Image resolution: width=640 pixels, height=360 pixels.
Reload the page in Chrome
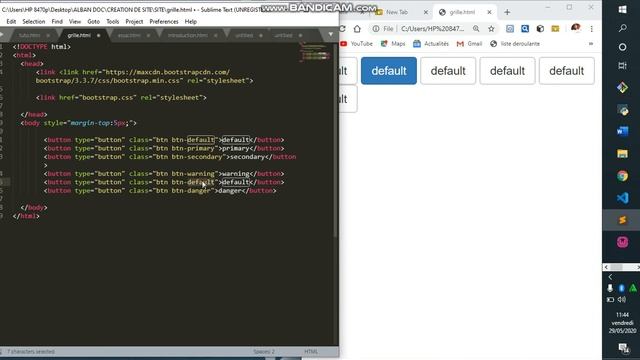342,29
